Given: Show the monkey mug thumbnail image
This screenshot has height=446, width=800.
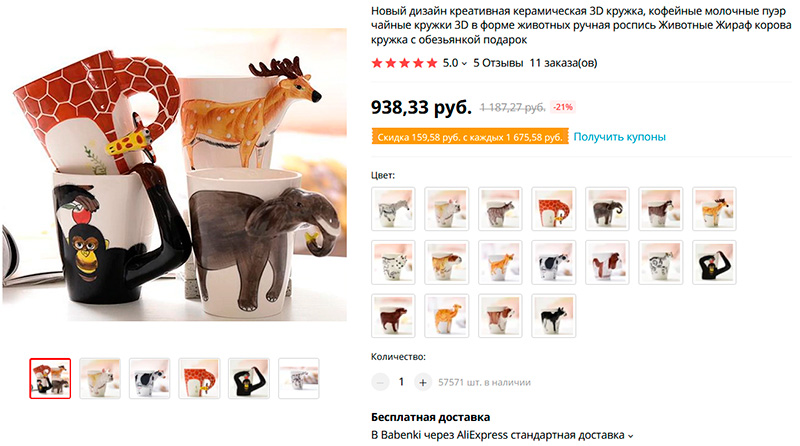Looking at the screenshot, I should pyautogui.click(x=248, y=378).
